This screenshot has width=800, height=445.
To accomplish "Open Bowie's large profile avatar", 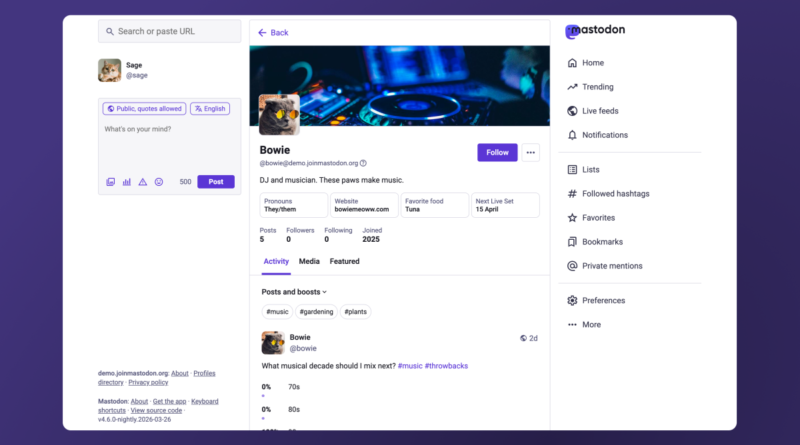I will (279, 114).
